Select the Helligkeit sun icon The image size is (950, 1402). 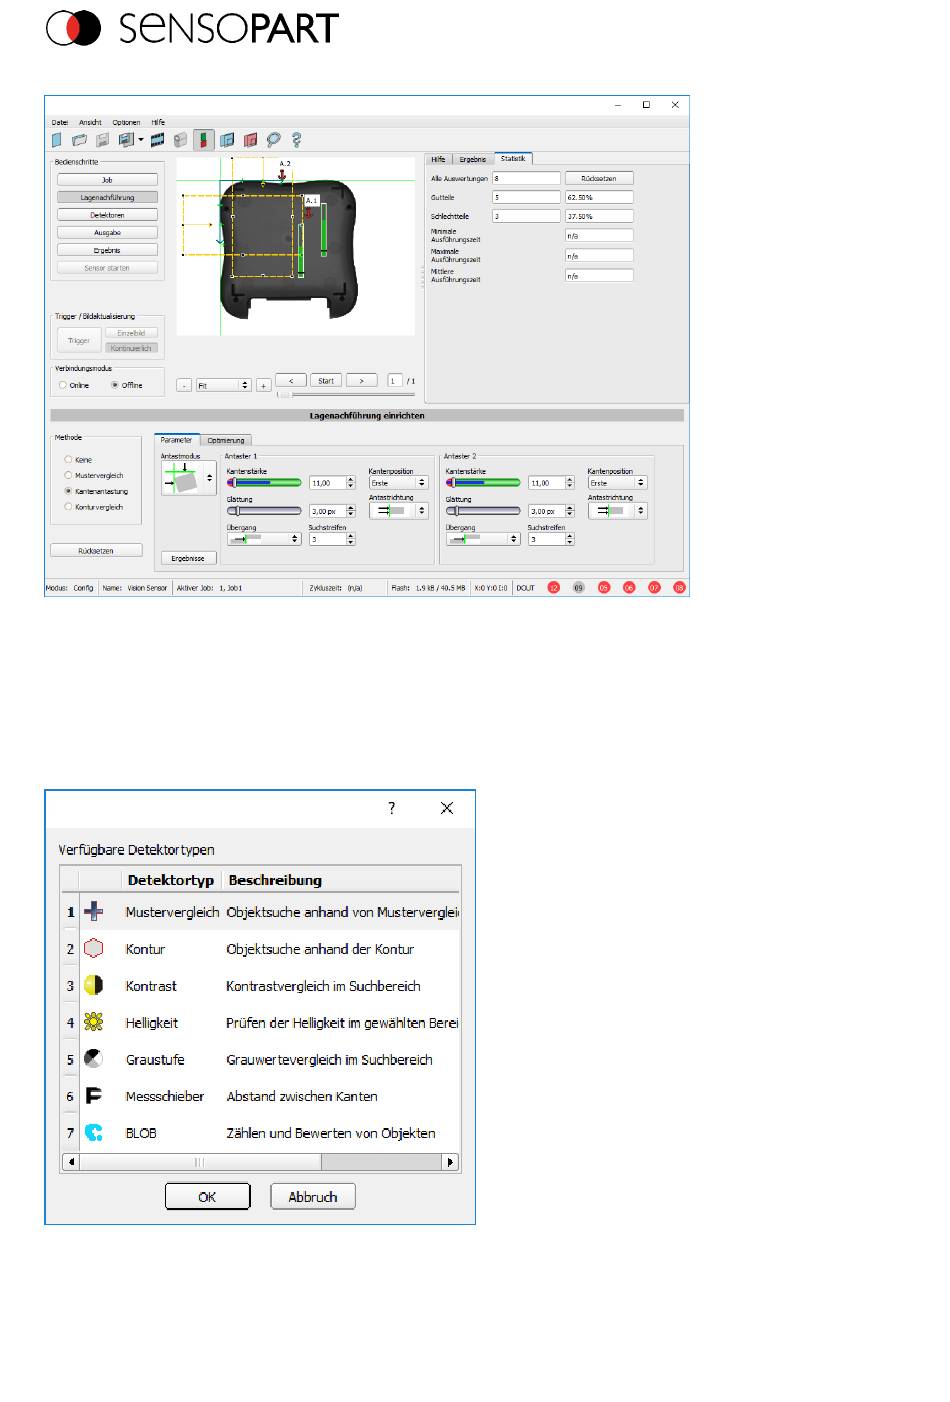pos(94,1022)
